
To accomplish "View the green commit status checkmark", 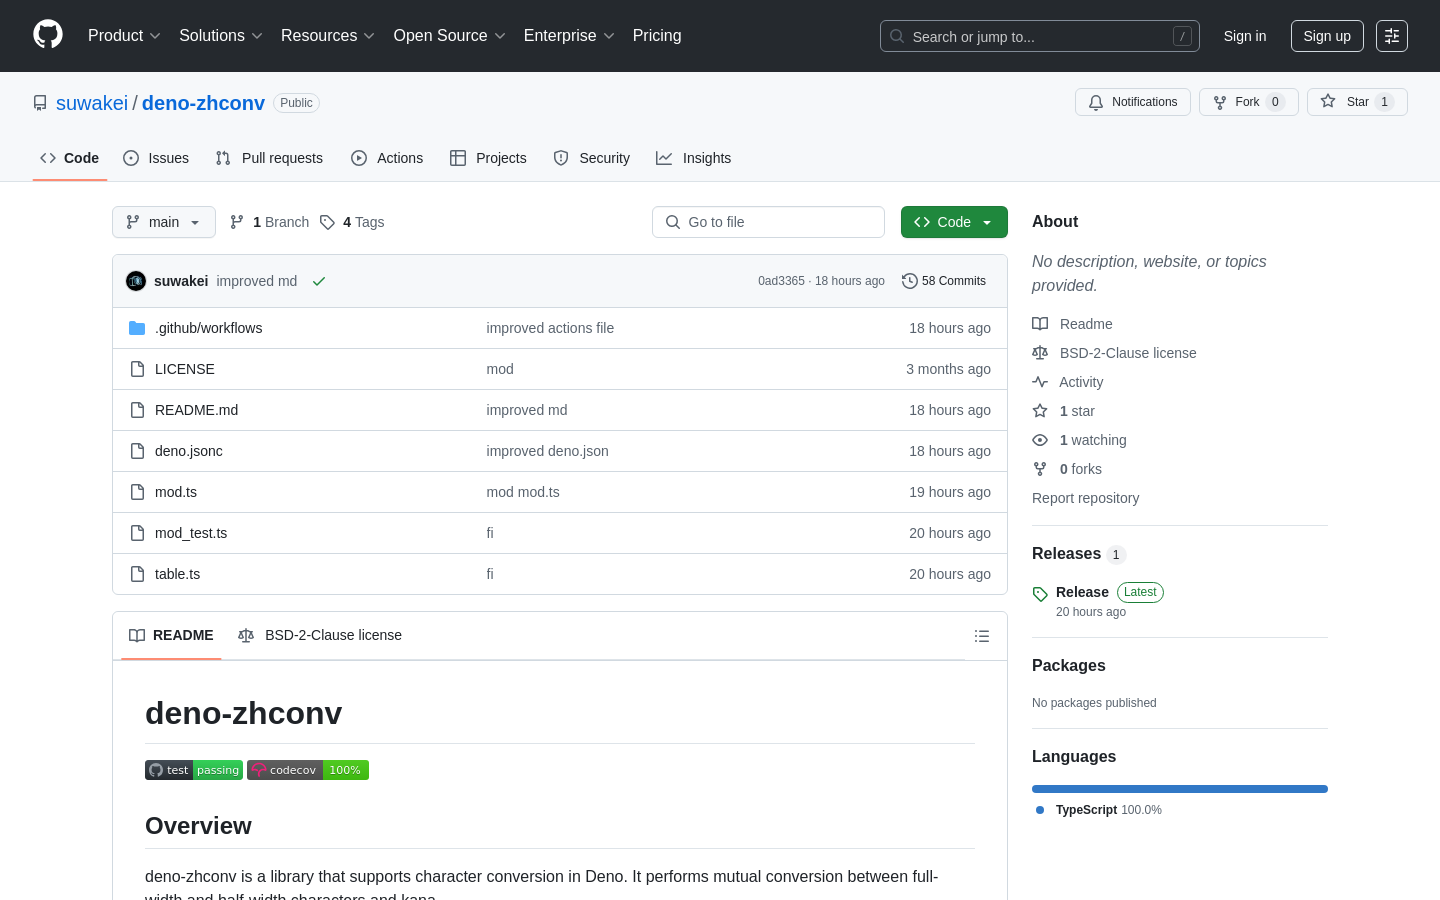I will click(319, 281).
